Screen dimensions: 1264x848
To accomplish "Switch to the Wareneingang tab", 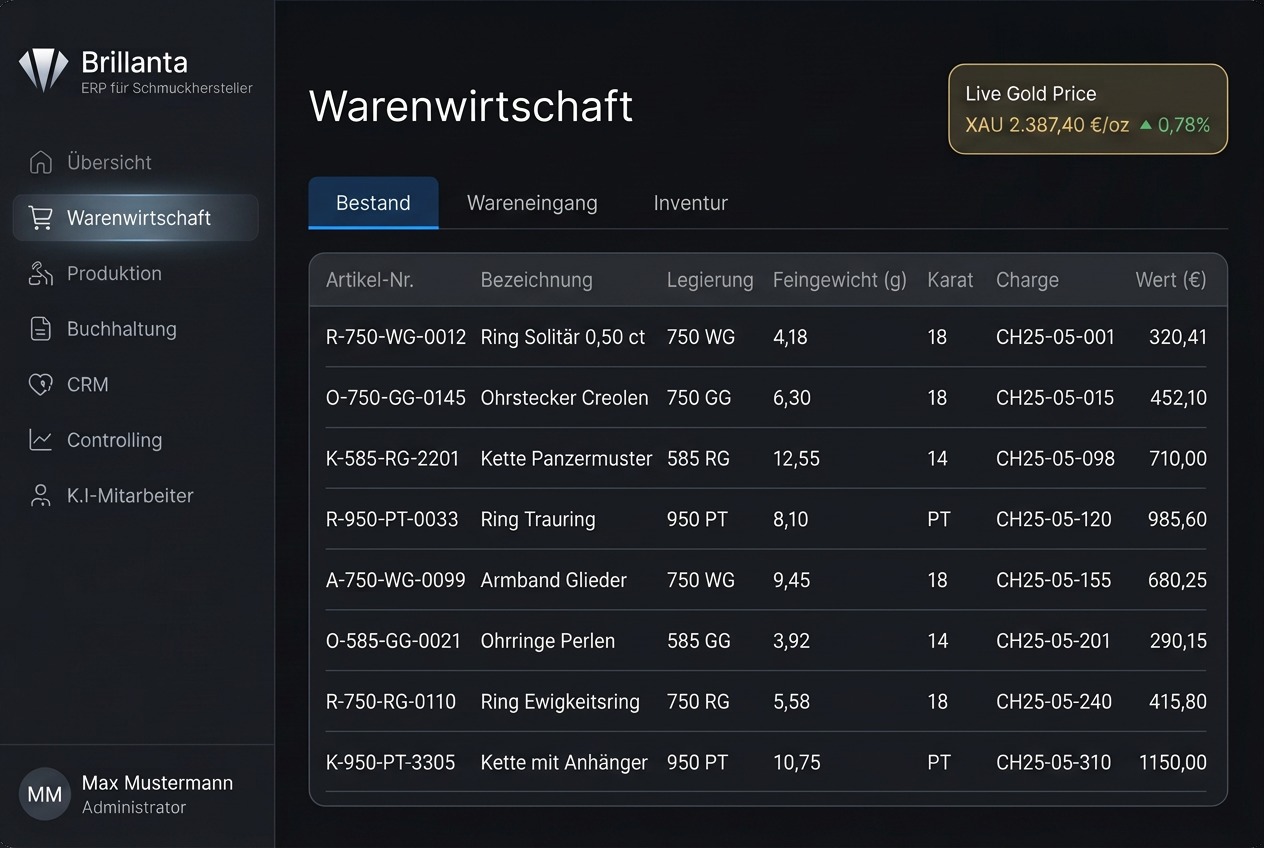I will pyautogui.click(x=532, y=203).
